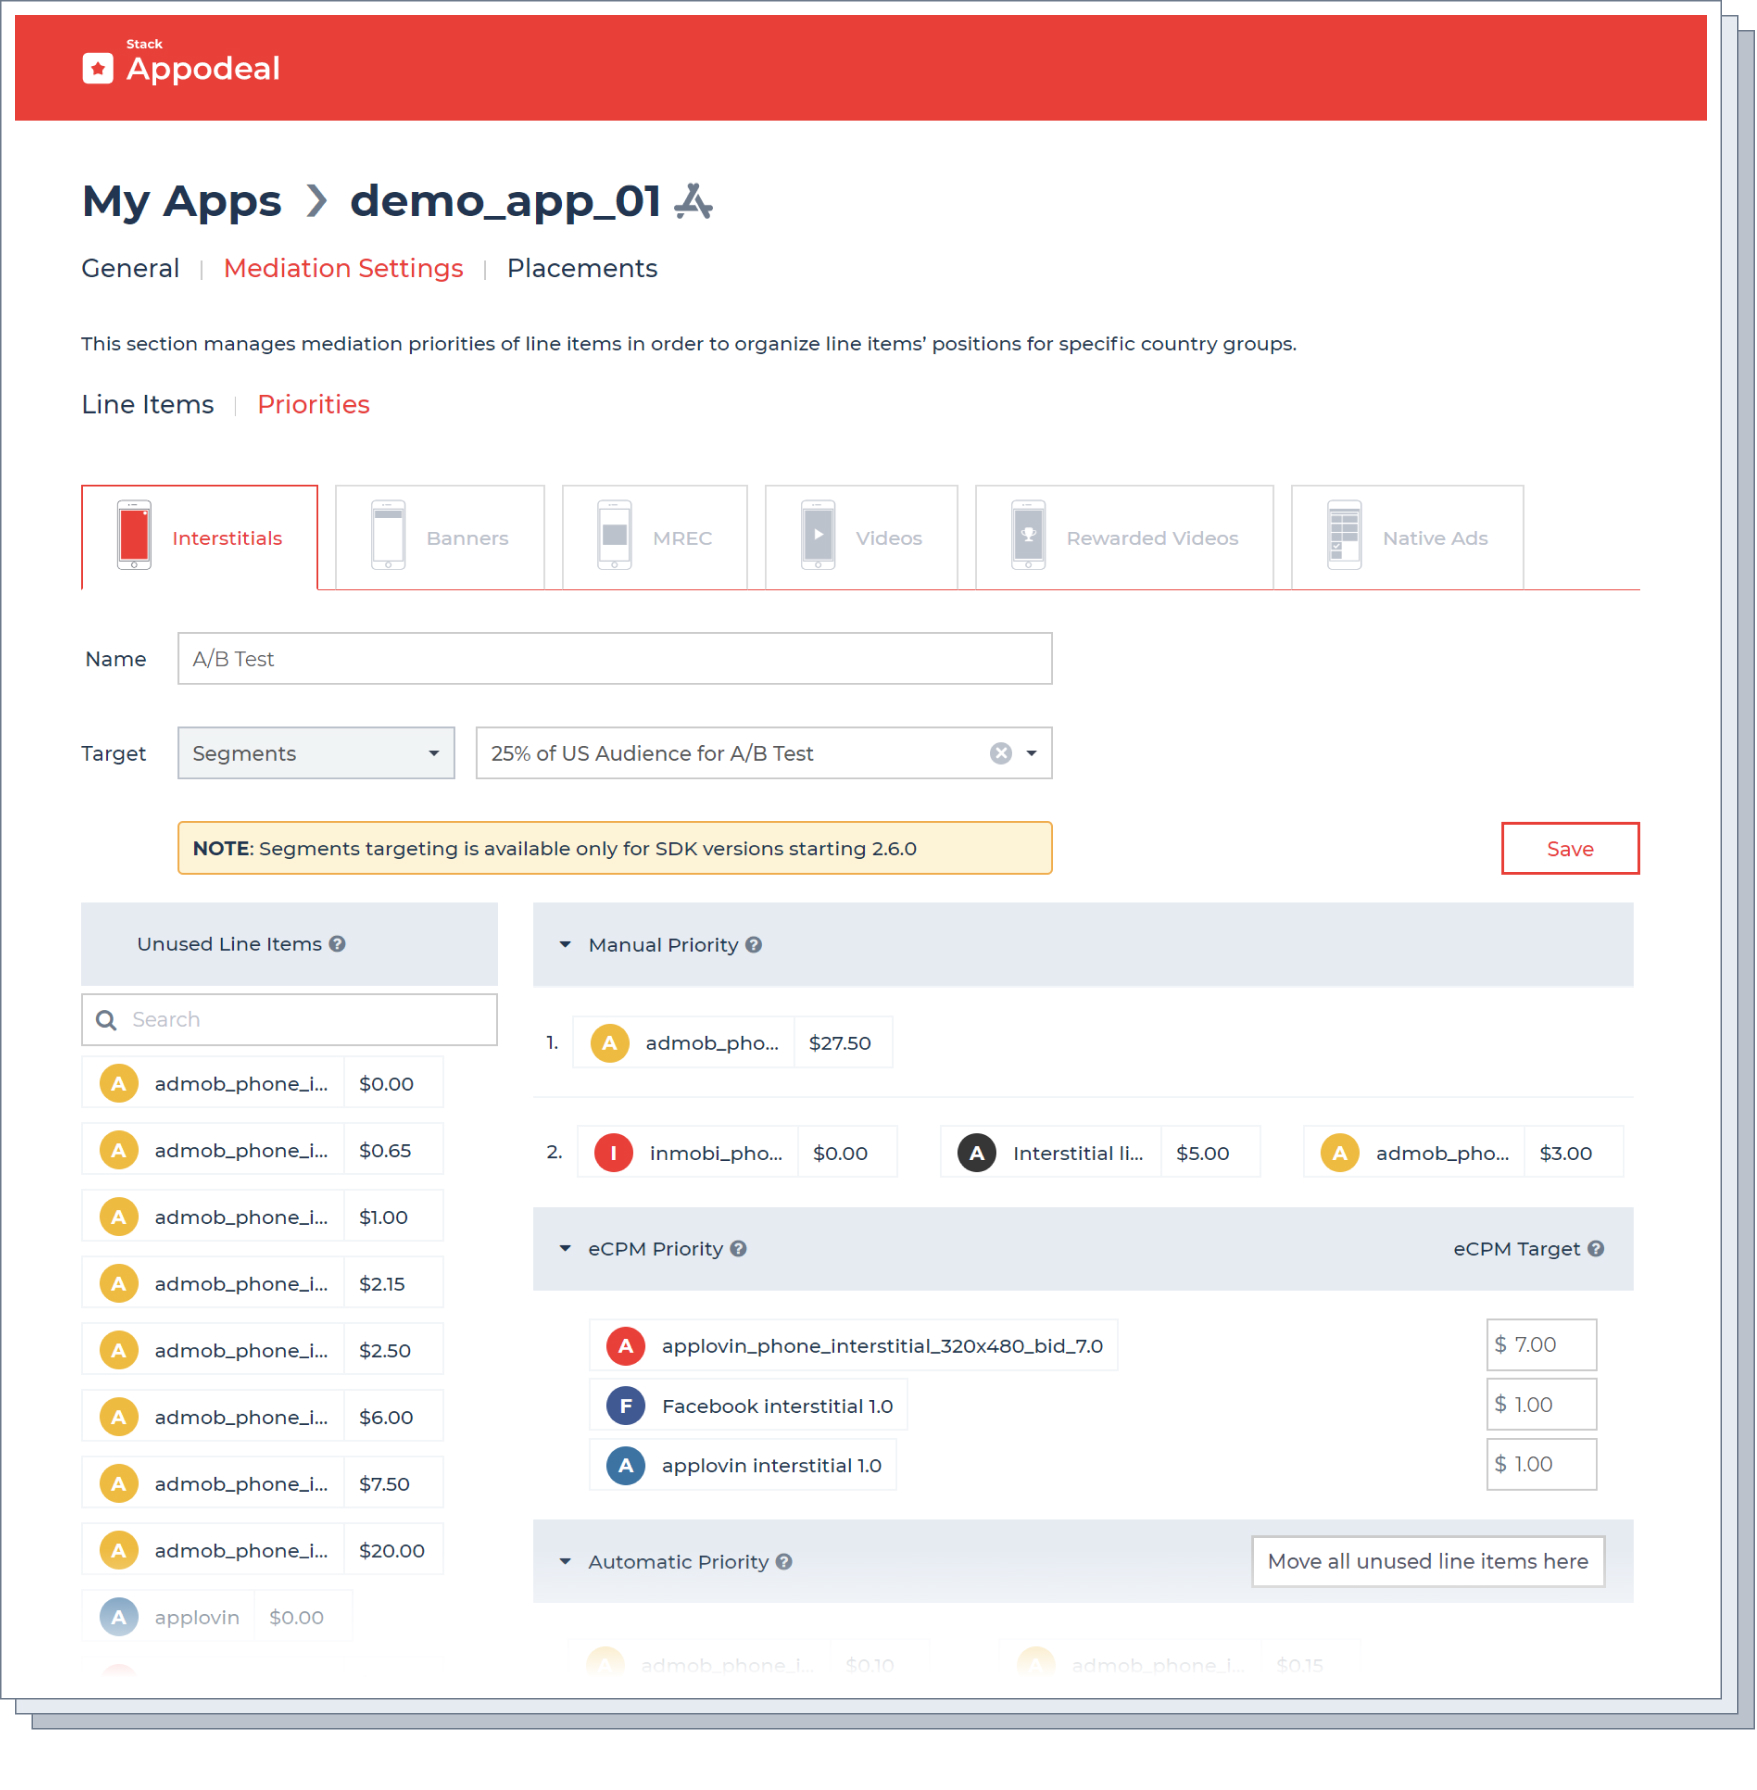Click the blue applovin interstitial 1.0 icon
The width and height of the screenshot is (1757, 1790).
(x=626, y=1466)
